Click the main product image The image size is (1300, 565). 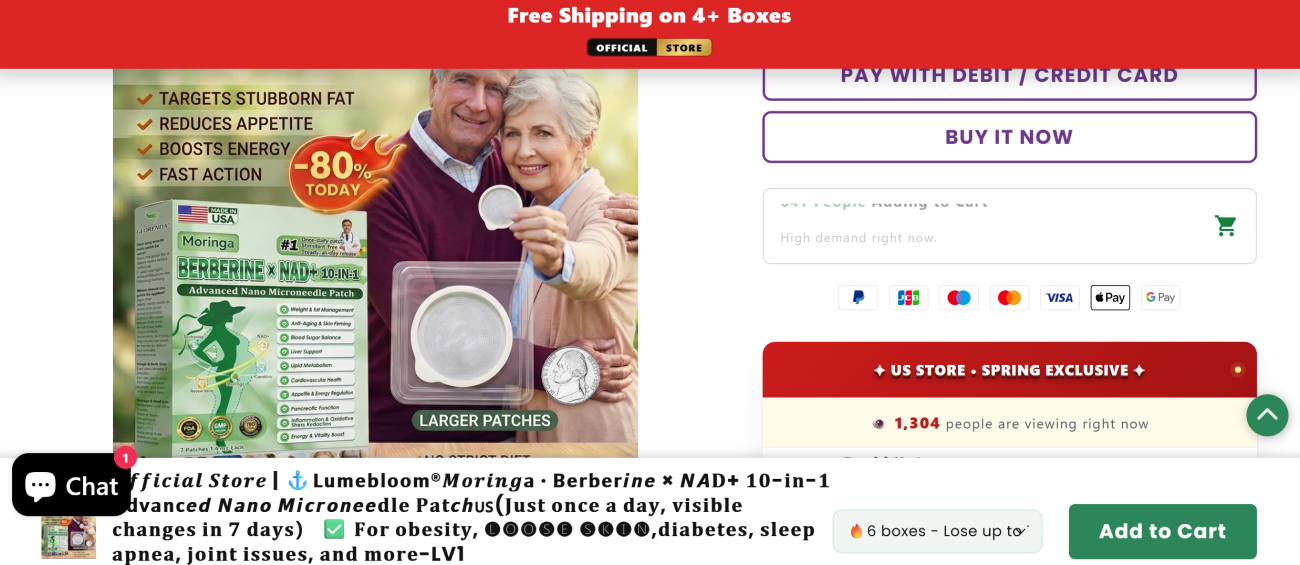click(x=375, y=263)
